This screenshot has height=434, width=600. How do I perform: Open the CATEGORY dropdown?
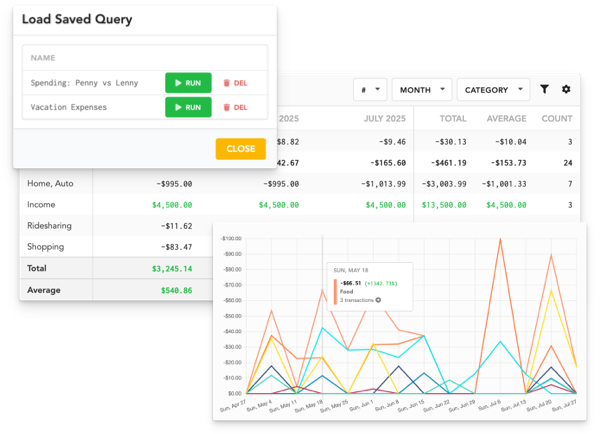click(493, 90)
